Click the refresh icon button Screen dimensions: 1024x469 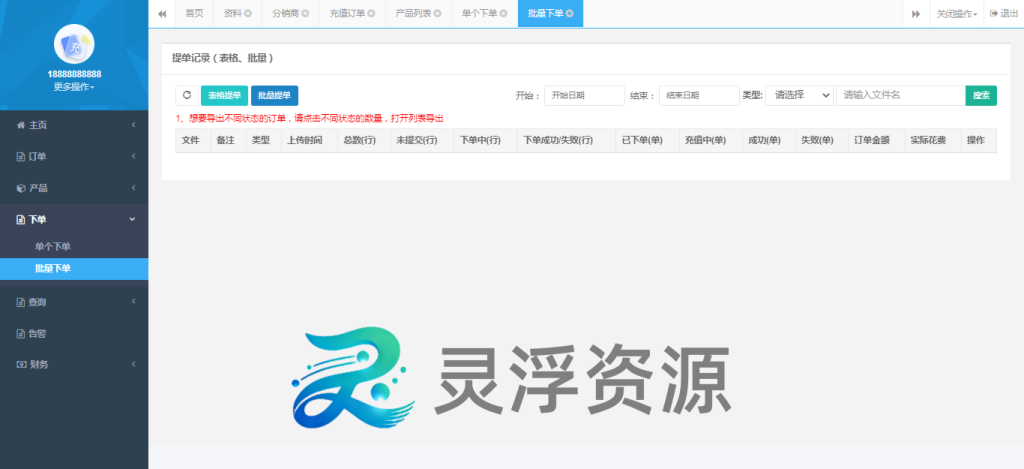[187, 95]
